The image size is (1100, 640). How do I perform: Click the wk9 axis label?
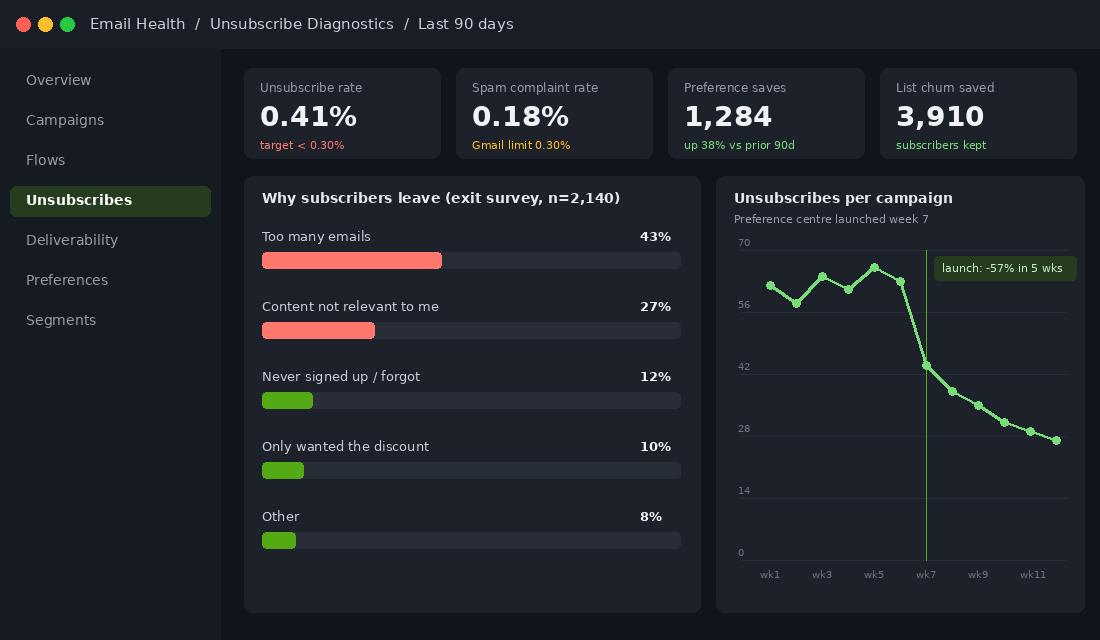[x=978, y=575]
